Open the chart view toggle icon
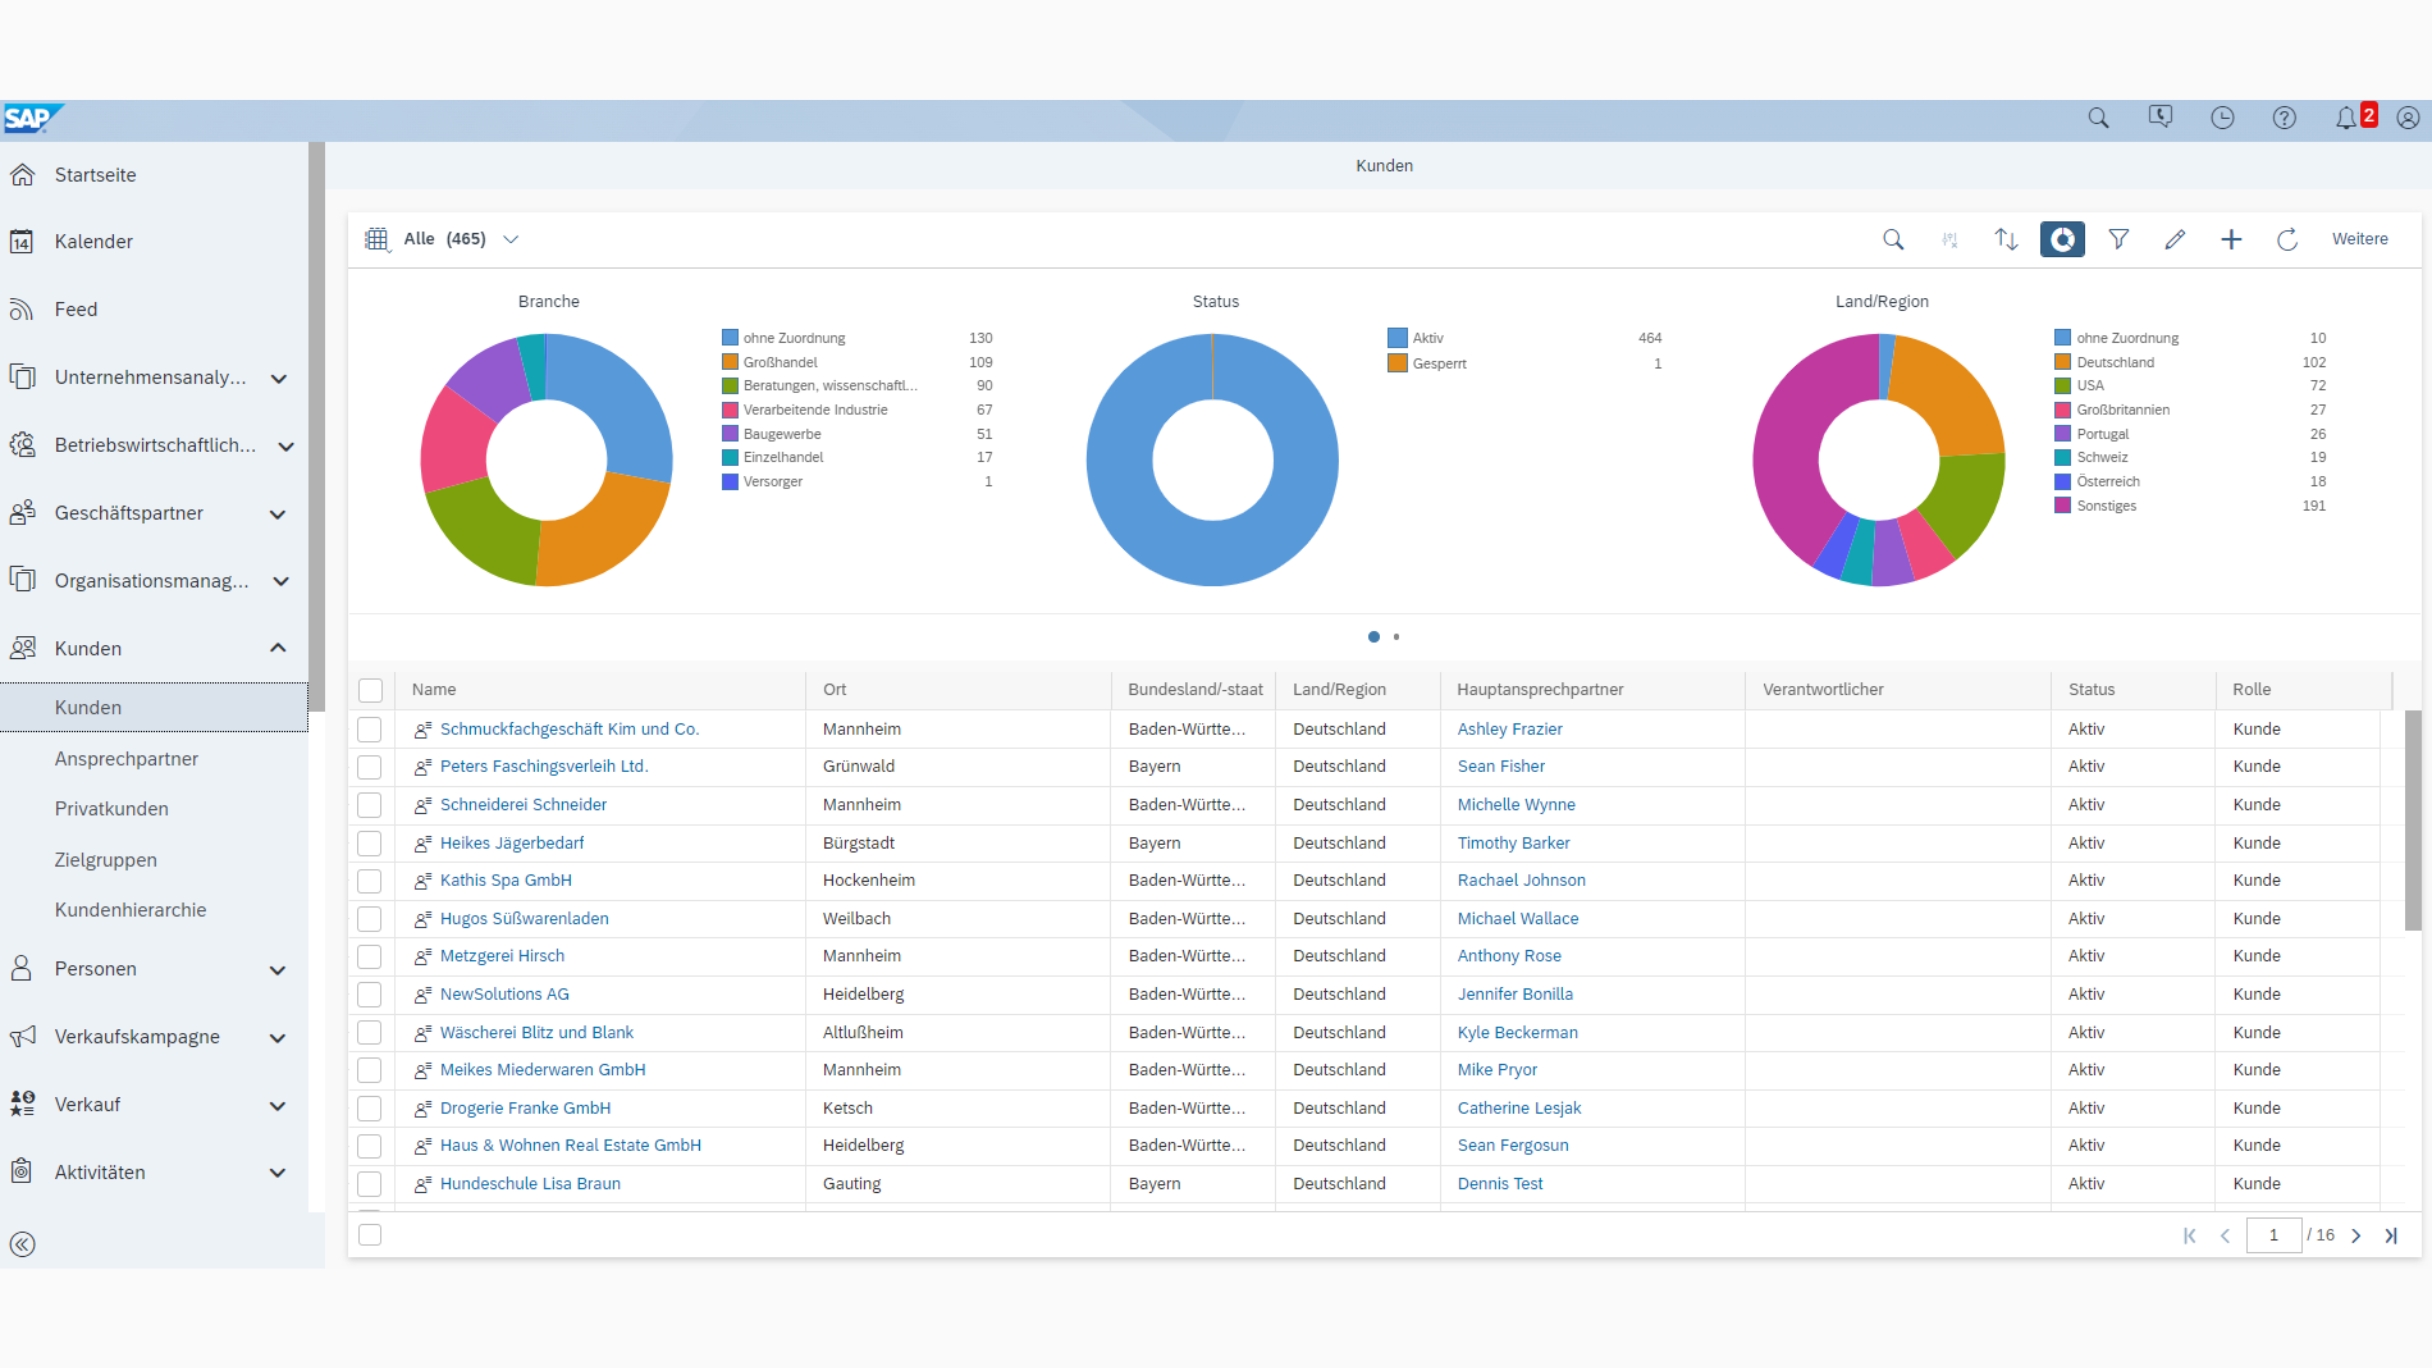 2062,239
